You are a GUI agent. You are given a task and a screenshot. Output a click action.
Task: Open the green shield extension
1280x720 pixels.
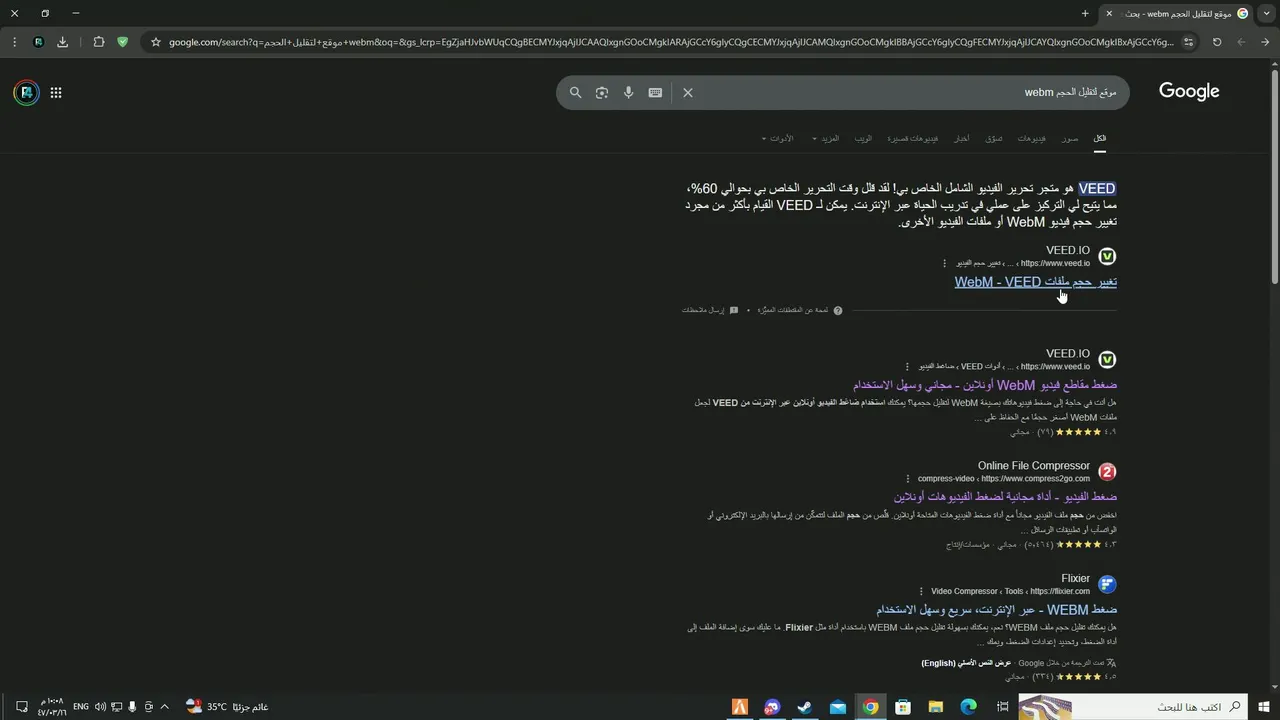coord(123,42)
